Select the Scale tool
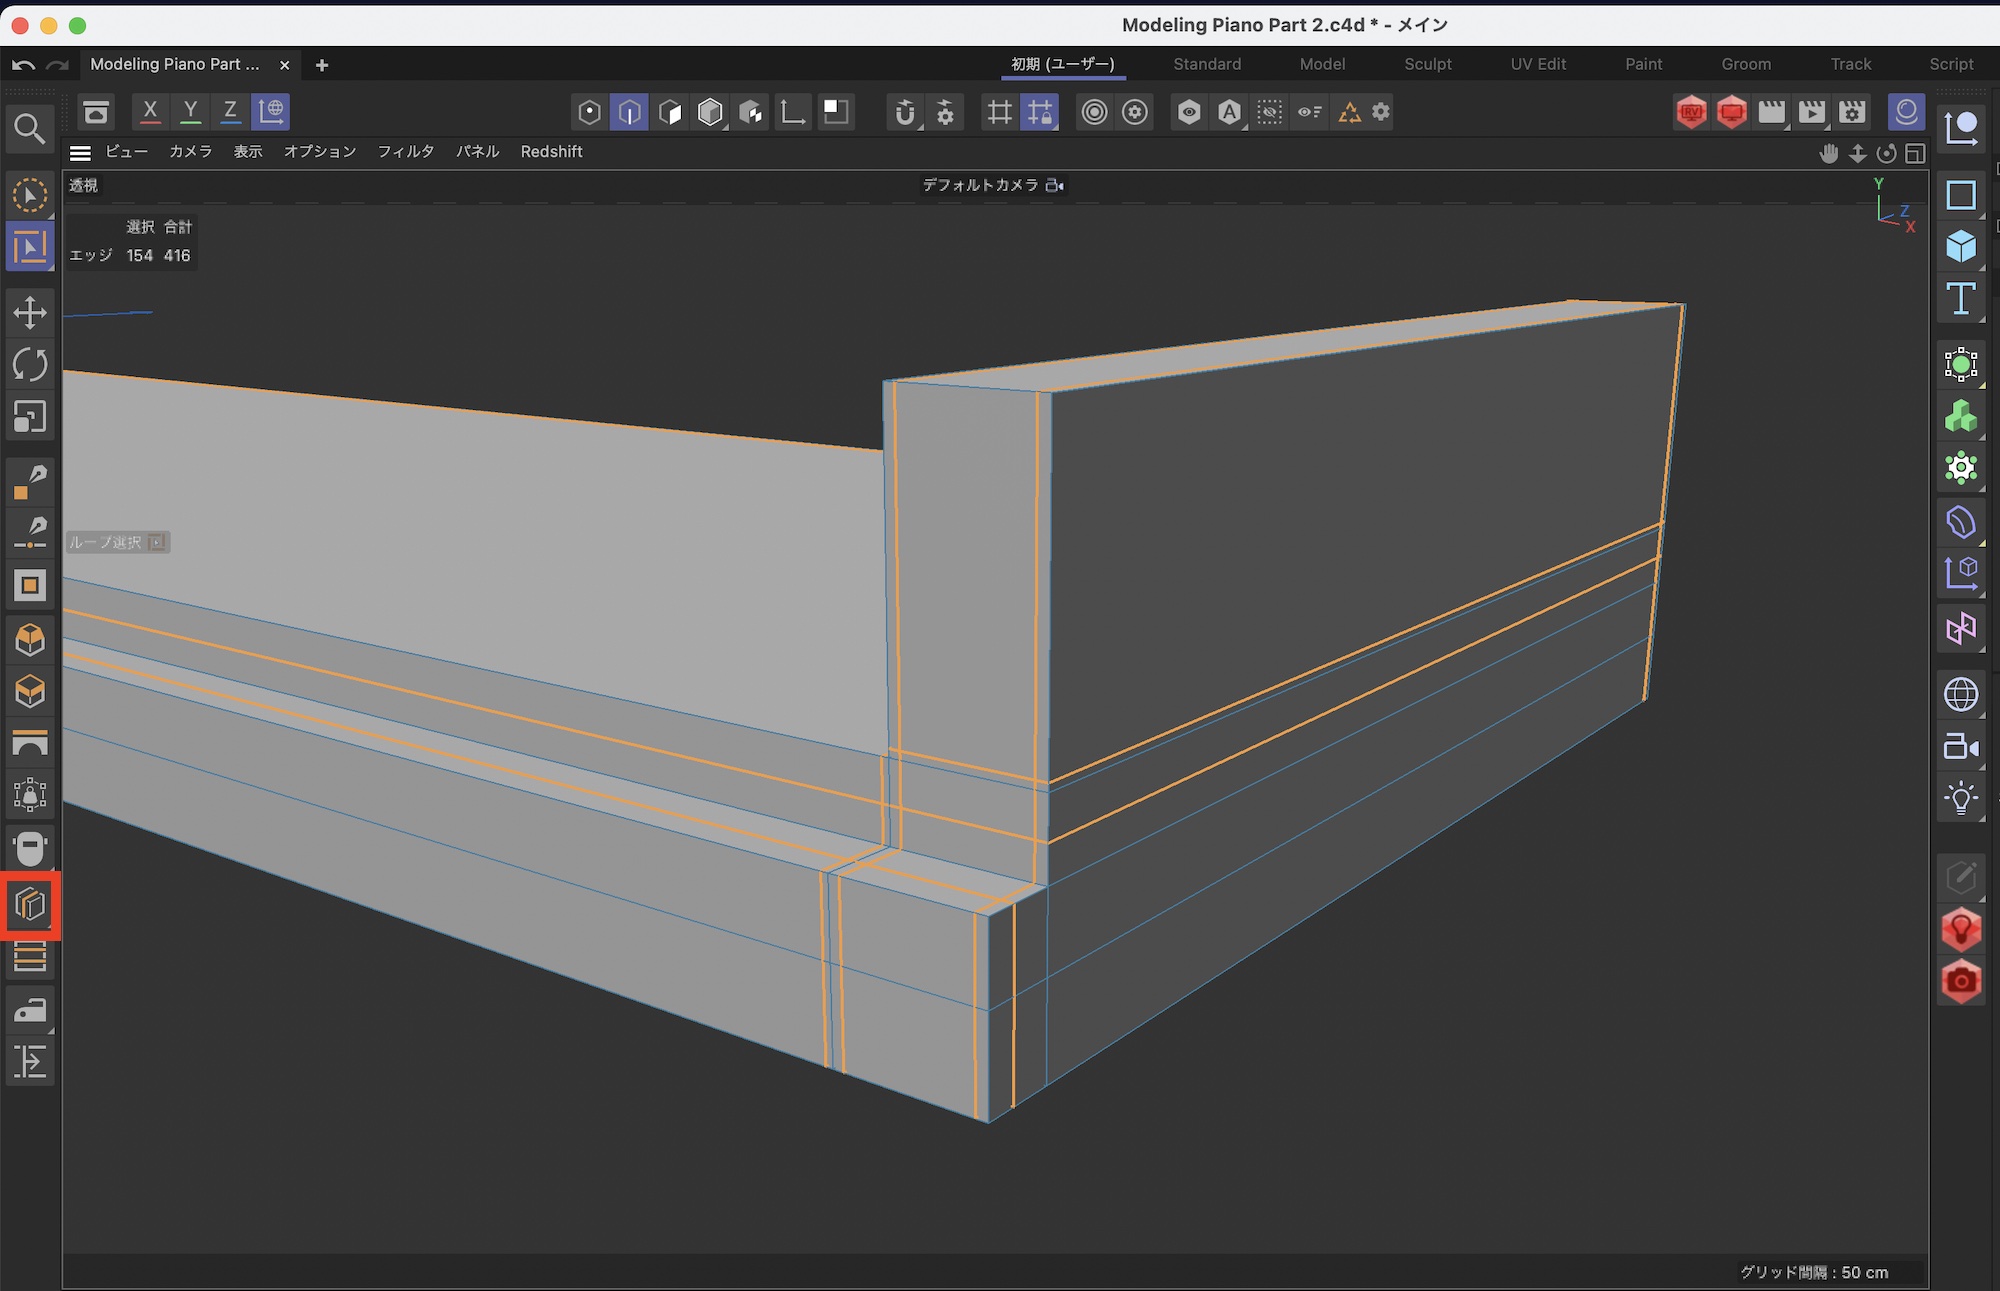The width and height of the screenshot is (2000, 1291). pyautogui.click(x=30, y=417)
